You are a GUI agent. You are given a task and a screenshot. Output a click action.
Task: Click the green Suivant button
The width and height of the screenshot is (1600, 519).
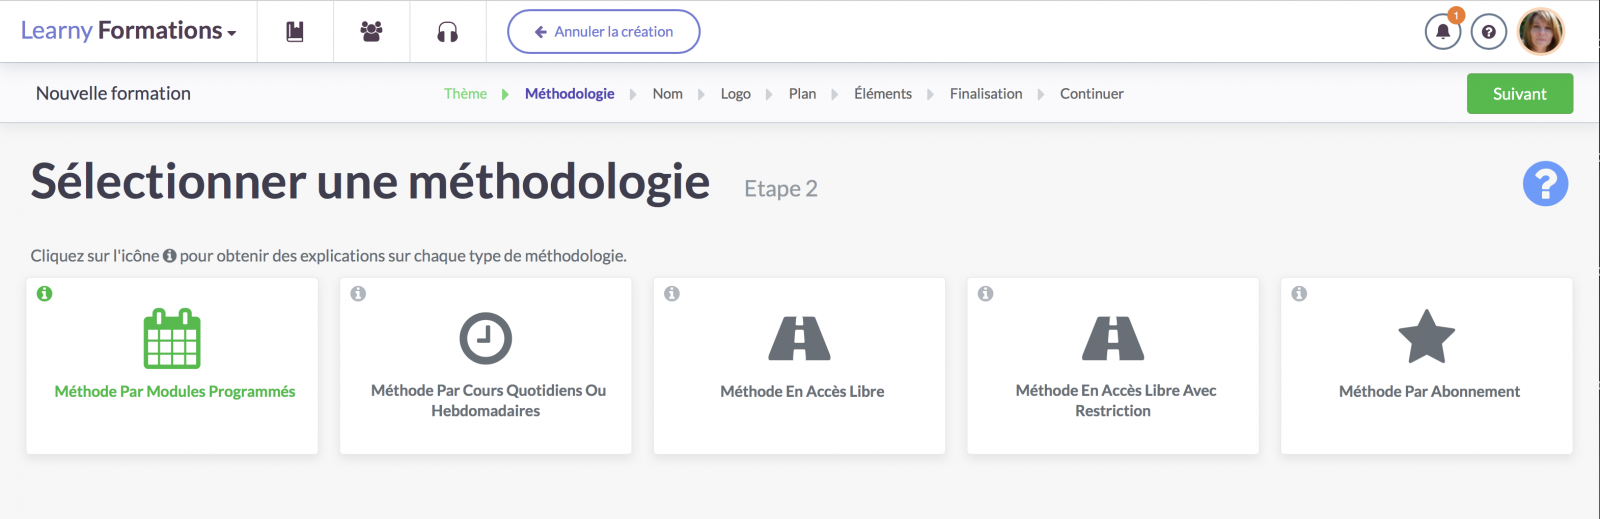point(1520,94)
